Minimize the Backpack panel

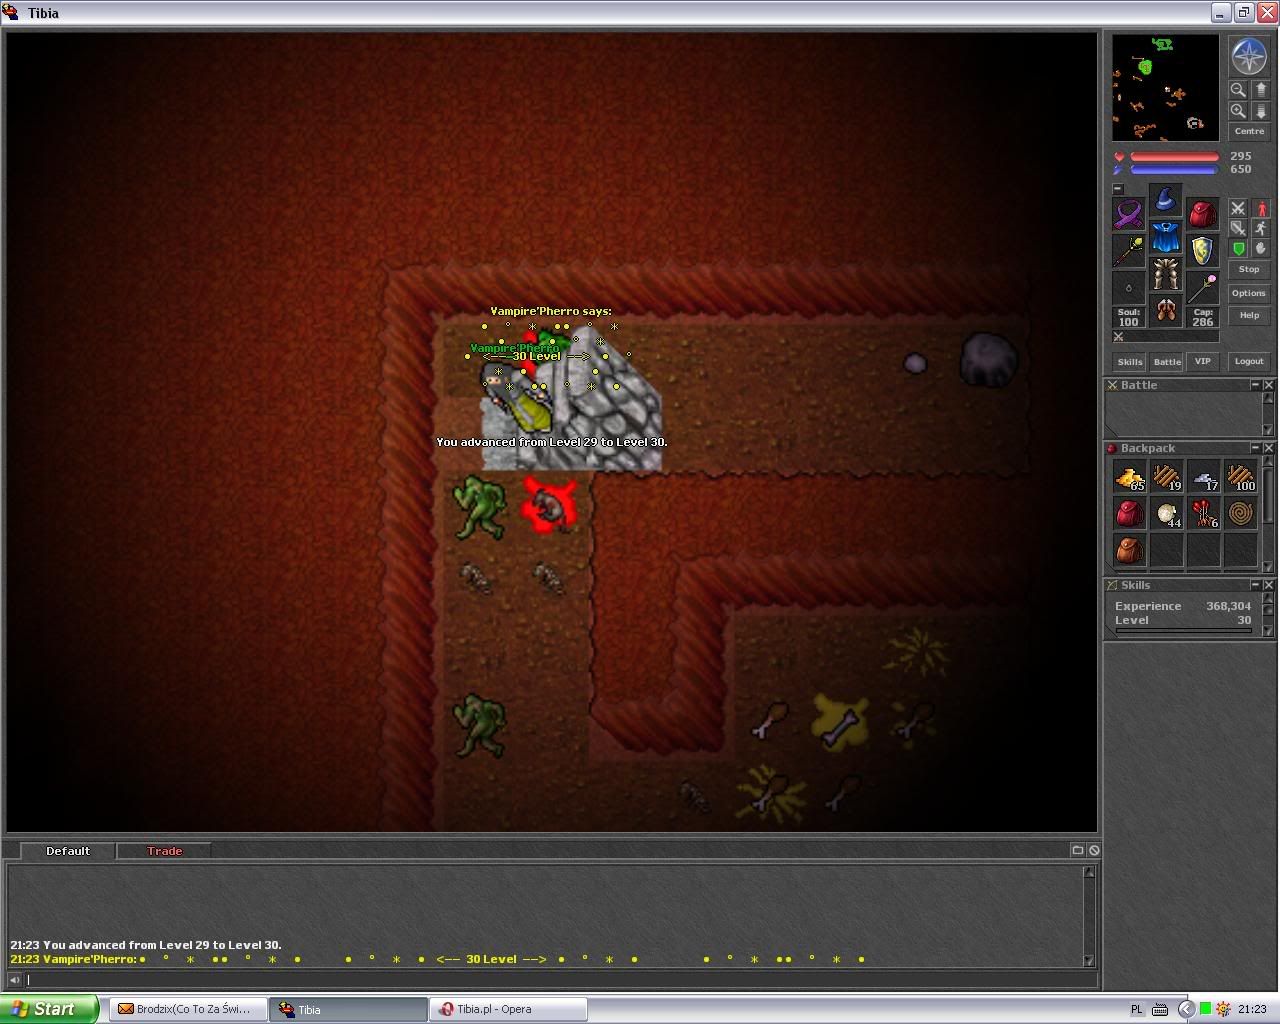point(1255,448)
